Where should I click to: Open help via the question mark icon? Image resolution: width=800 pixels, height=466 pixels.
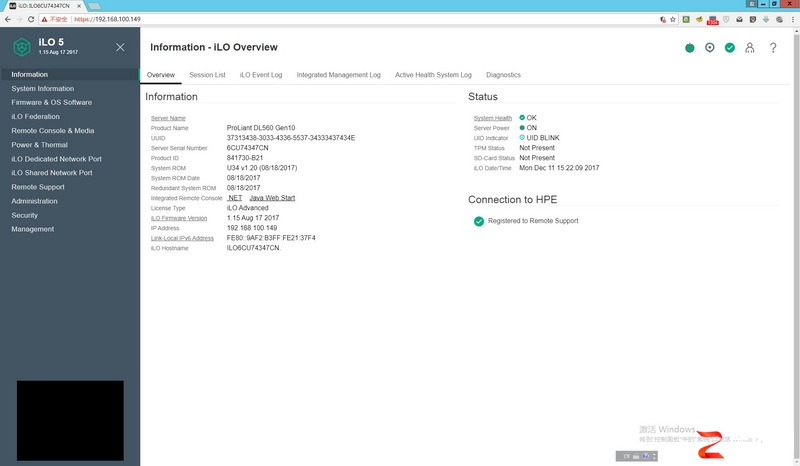tap(773, 47)
